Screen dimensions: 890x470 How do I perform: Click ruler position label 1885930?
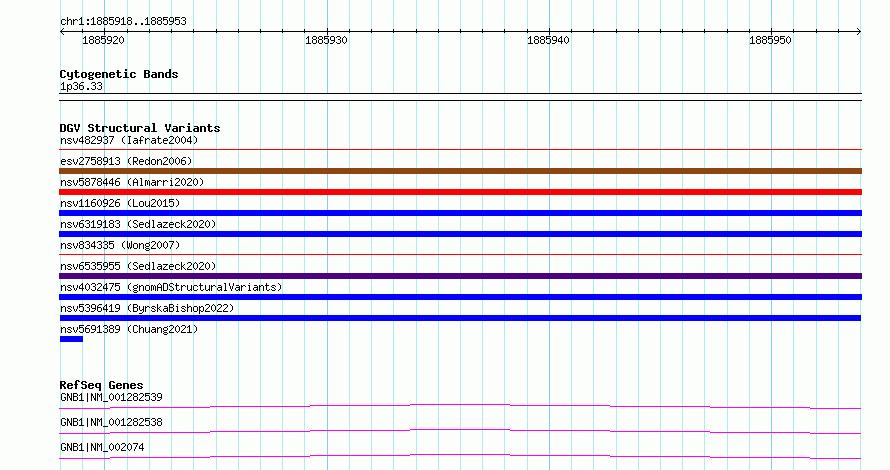pos(326,40)
